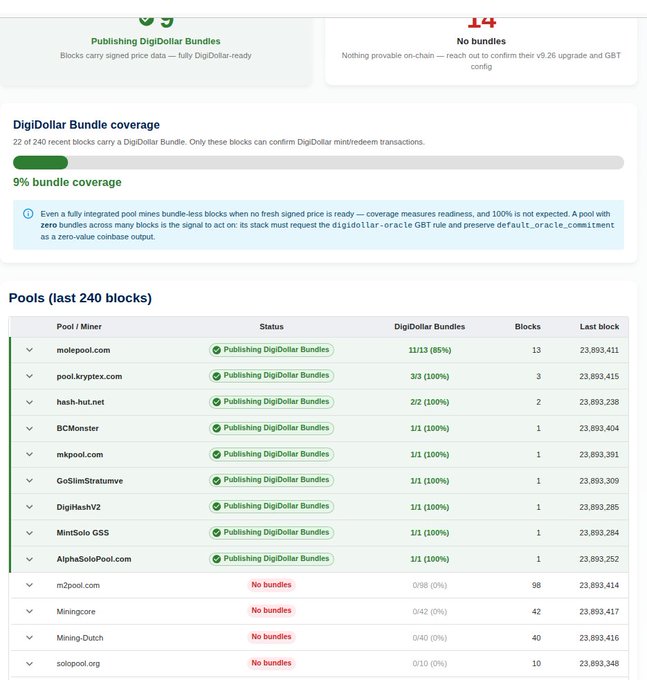Click the molepool.com pool name

[x=83, y=350]
